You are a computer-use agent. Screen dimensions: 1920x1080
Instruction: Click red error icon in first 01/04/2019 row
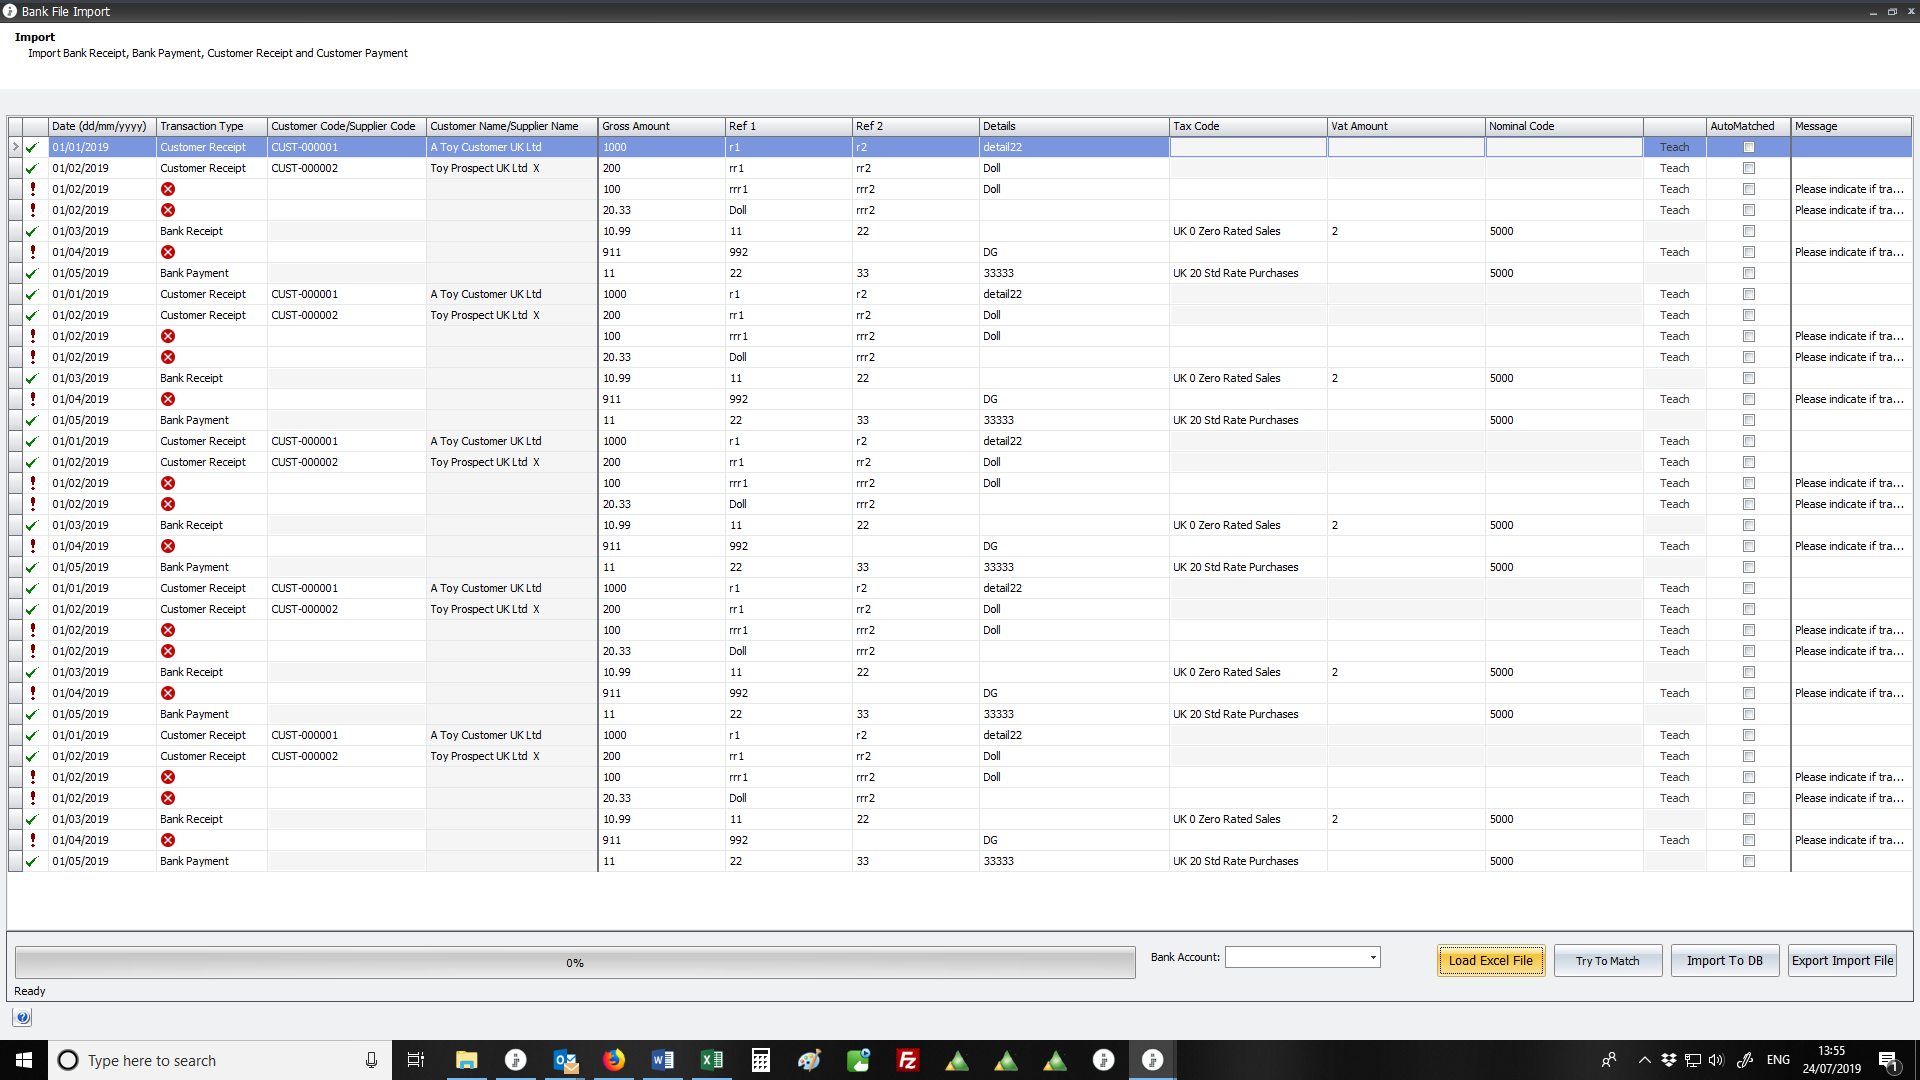tap(168, 252)
